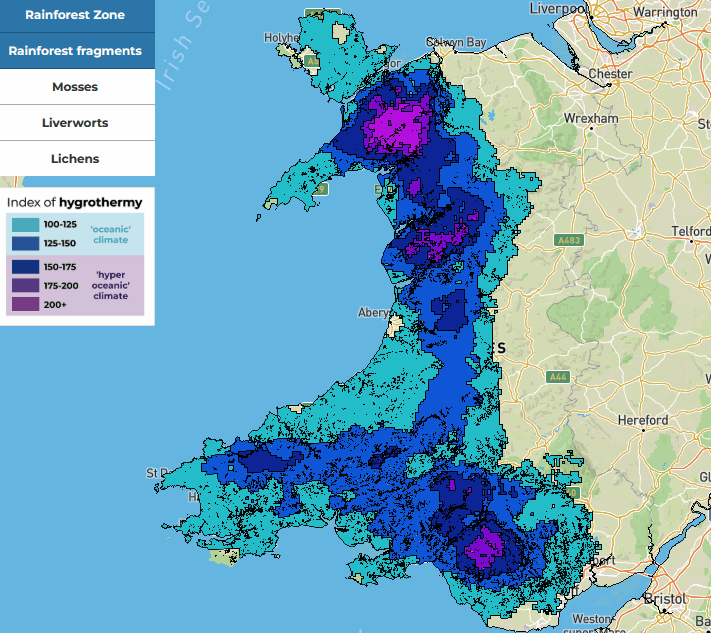This screenshot has height=633, width=711.
Task: Click the Telford label on the map
Action: pyautogui.click(x=691, y=231)
